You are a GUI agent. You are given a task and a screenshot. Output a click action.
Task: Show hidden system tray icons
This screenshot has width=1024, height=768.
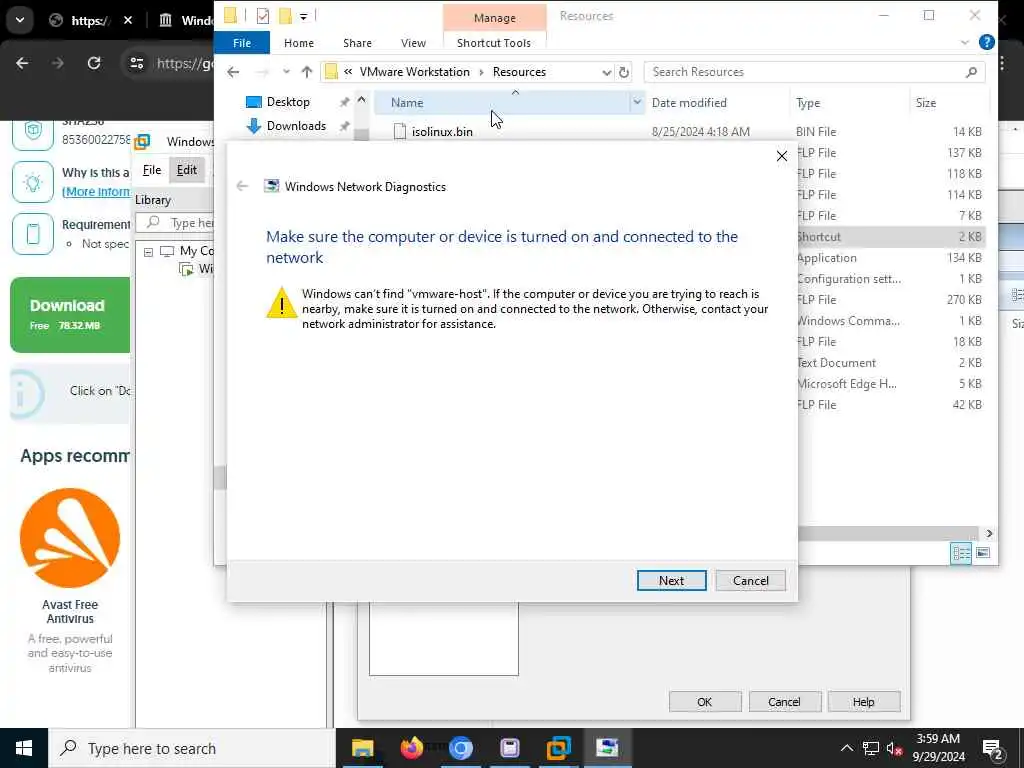[x=846, y=748]
